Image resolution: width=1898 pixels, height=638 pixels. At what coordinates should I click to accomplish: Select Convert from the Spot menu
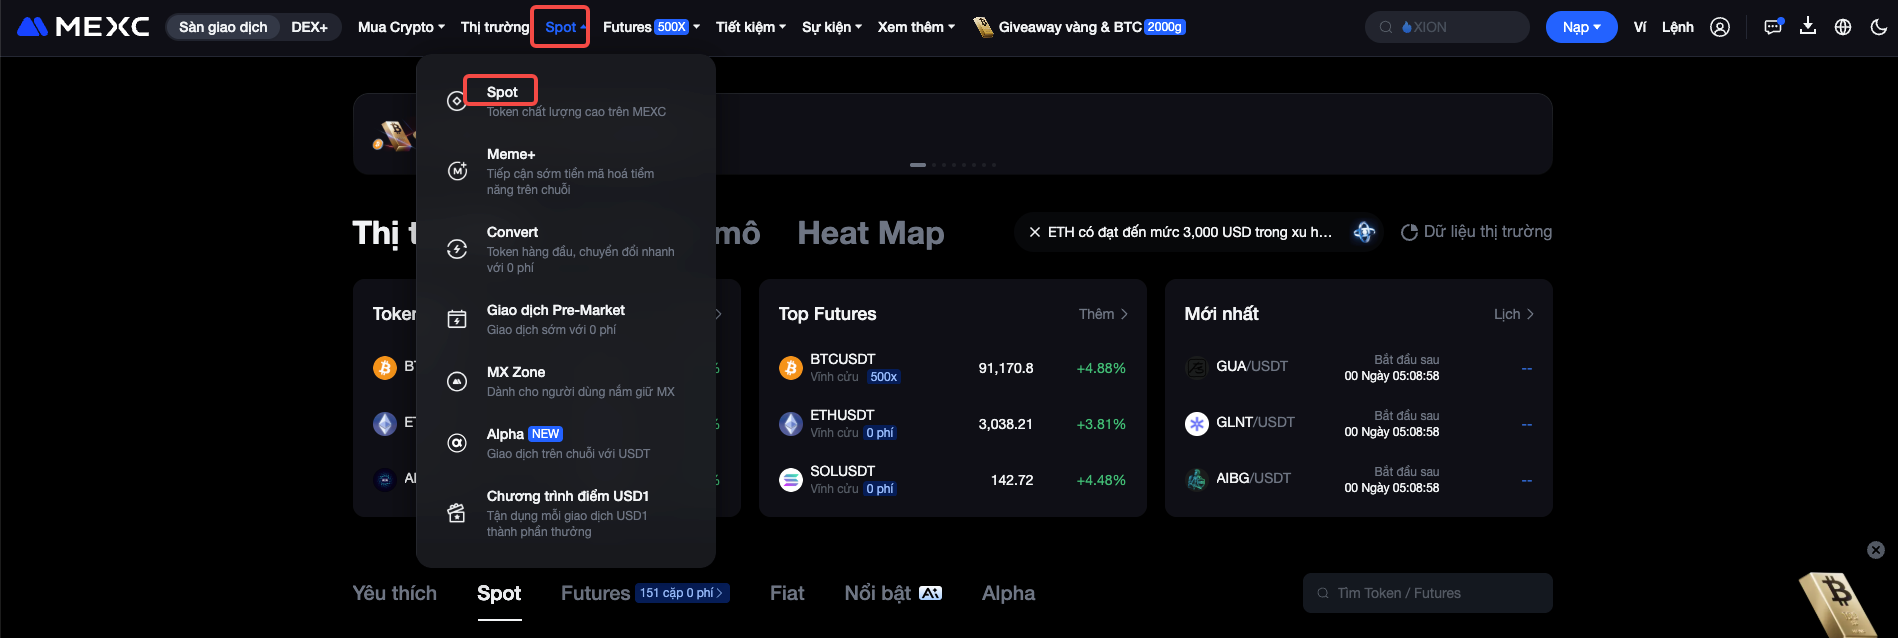pyautogui.click(x=512, y=232)
